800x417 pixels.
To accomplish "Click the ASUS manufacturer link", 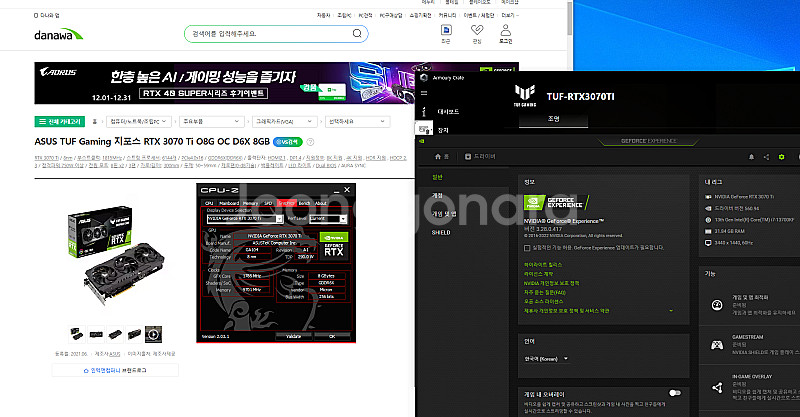I will click(x=115, y=354).
